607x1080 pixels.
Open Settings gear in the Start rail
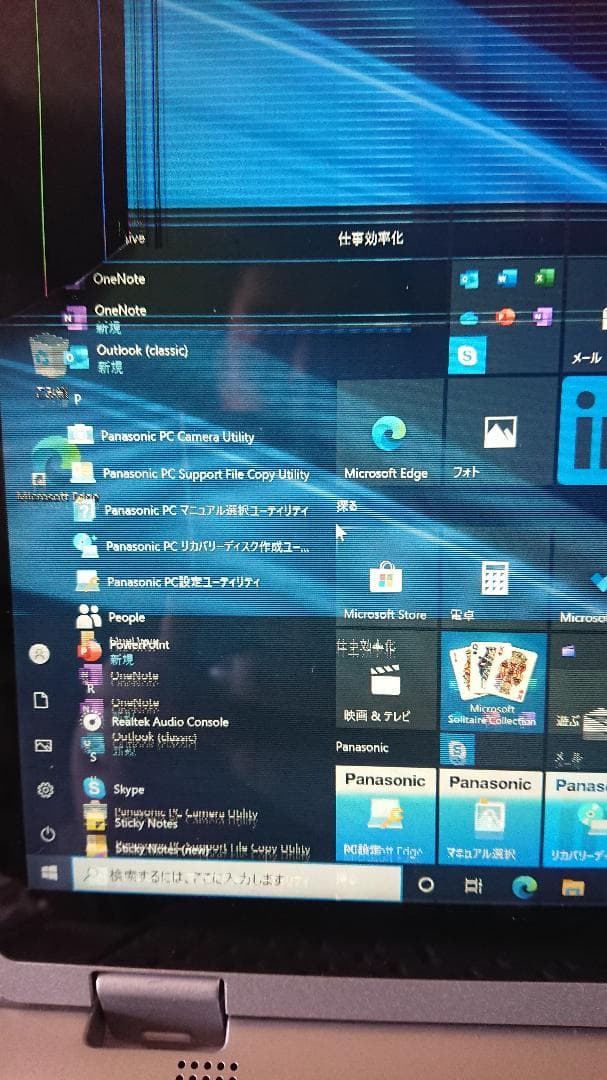pos(45,789)
